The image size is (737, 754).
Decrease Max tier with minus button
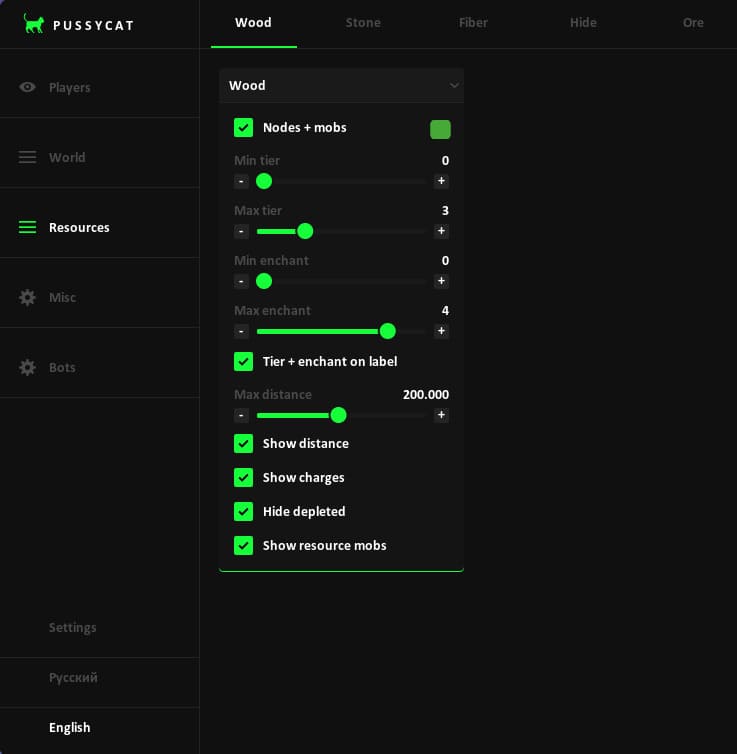click(241, 231)
